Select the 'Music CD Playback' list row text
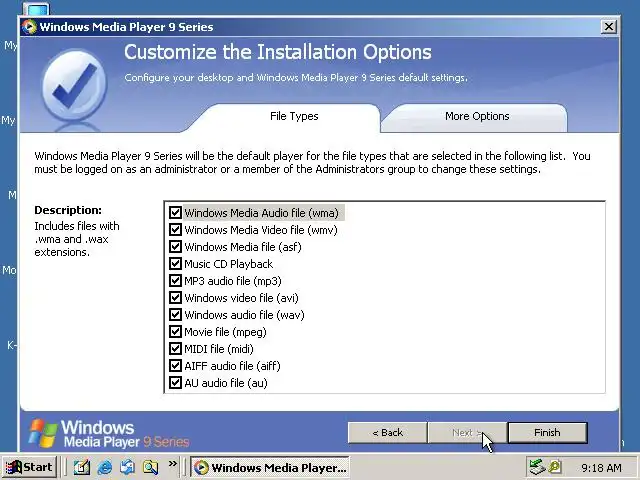Screen dimensions: 640x480 click(x=228, y=264)
